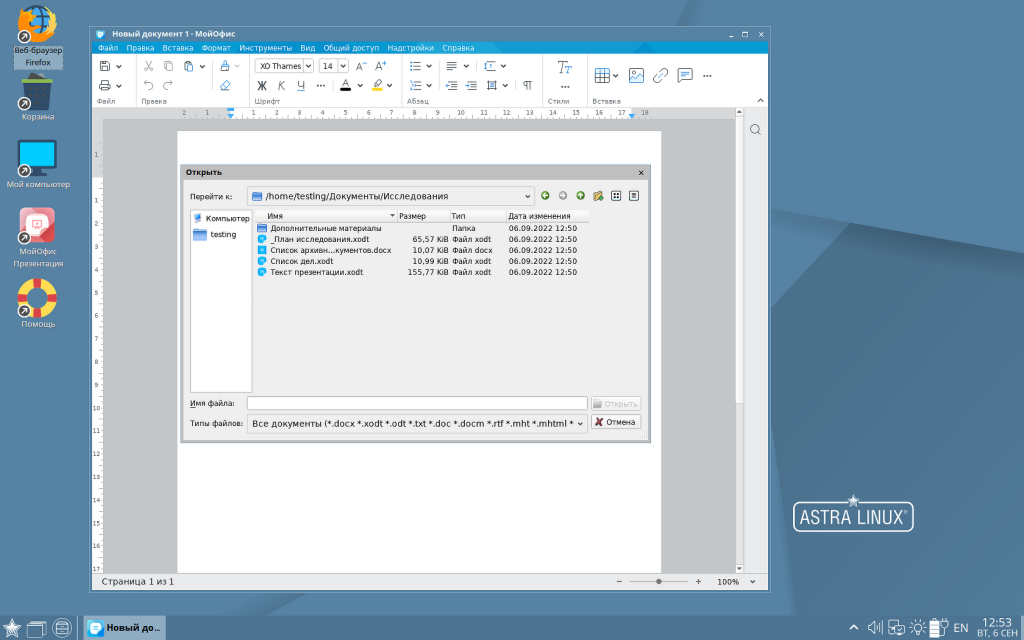1024x640 pixels.
Task: Expand the path dropdown for Исследования
Action: pos(528,196)
